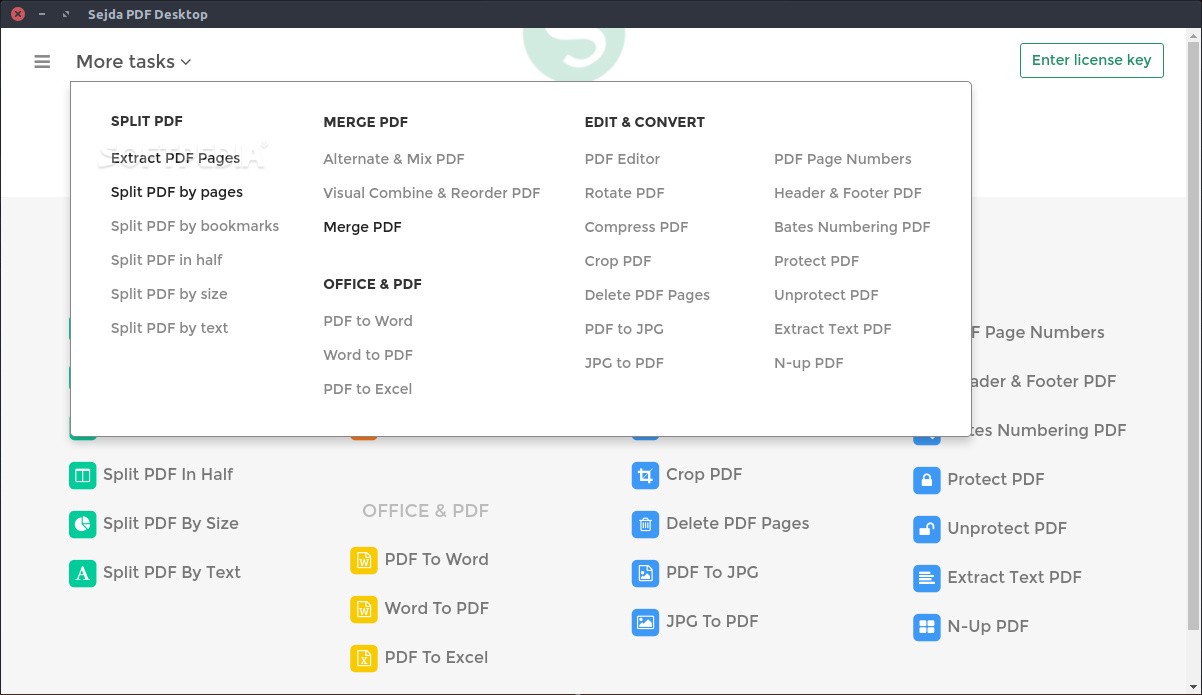Choose Split PDF by pages in menu
1202x695 pixels.
pyautogui.click(x=177, y=192)
